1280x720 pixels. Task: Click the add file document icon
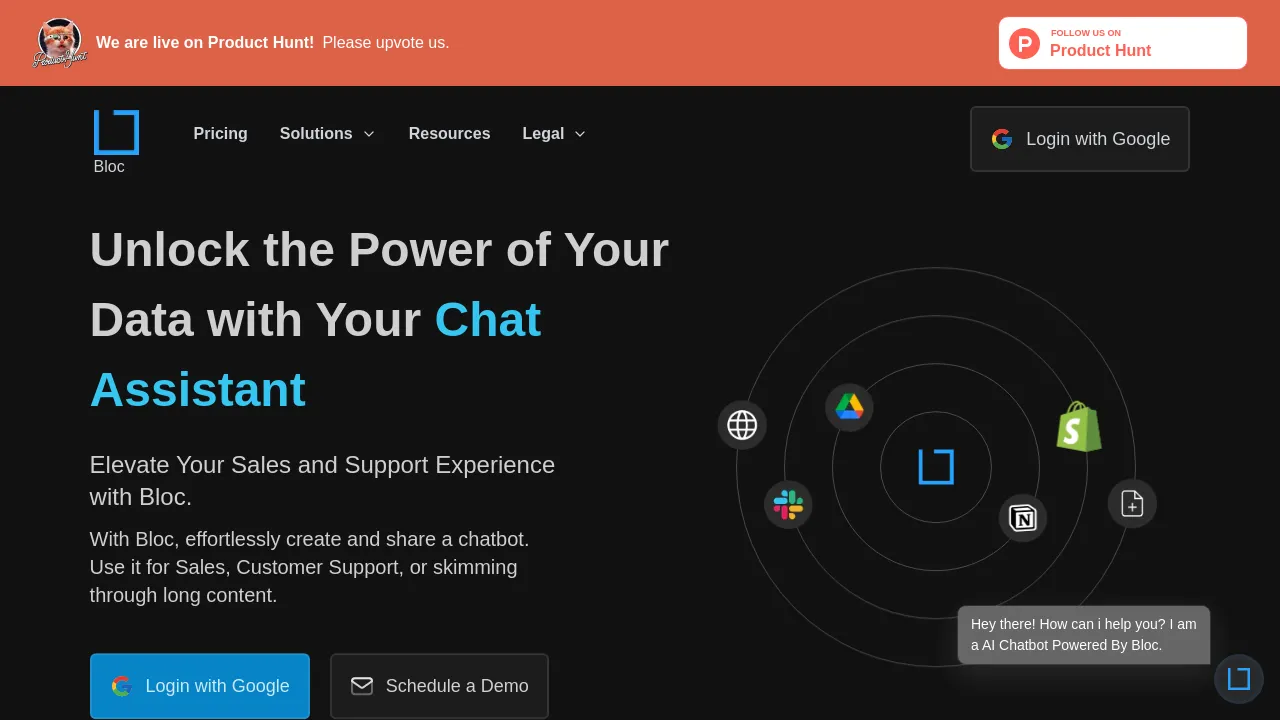(x=1132, y=503)
